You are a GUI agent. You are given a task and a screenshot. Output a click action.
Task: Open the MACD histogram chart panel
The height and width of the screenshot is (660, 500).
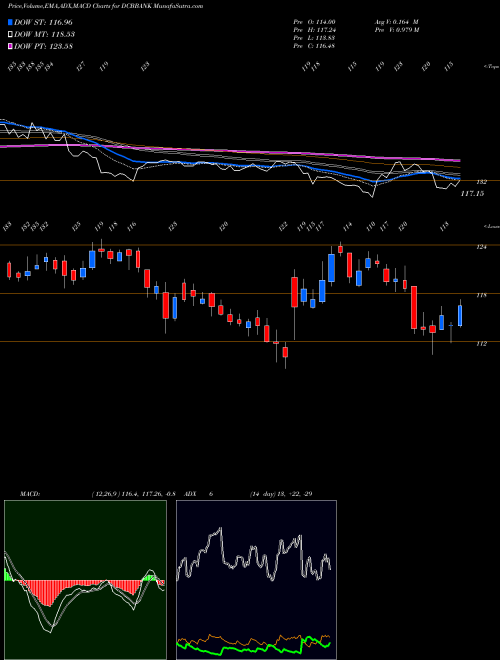(85, 580)
